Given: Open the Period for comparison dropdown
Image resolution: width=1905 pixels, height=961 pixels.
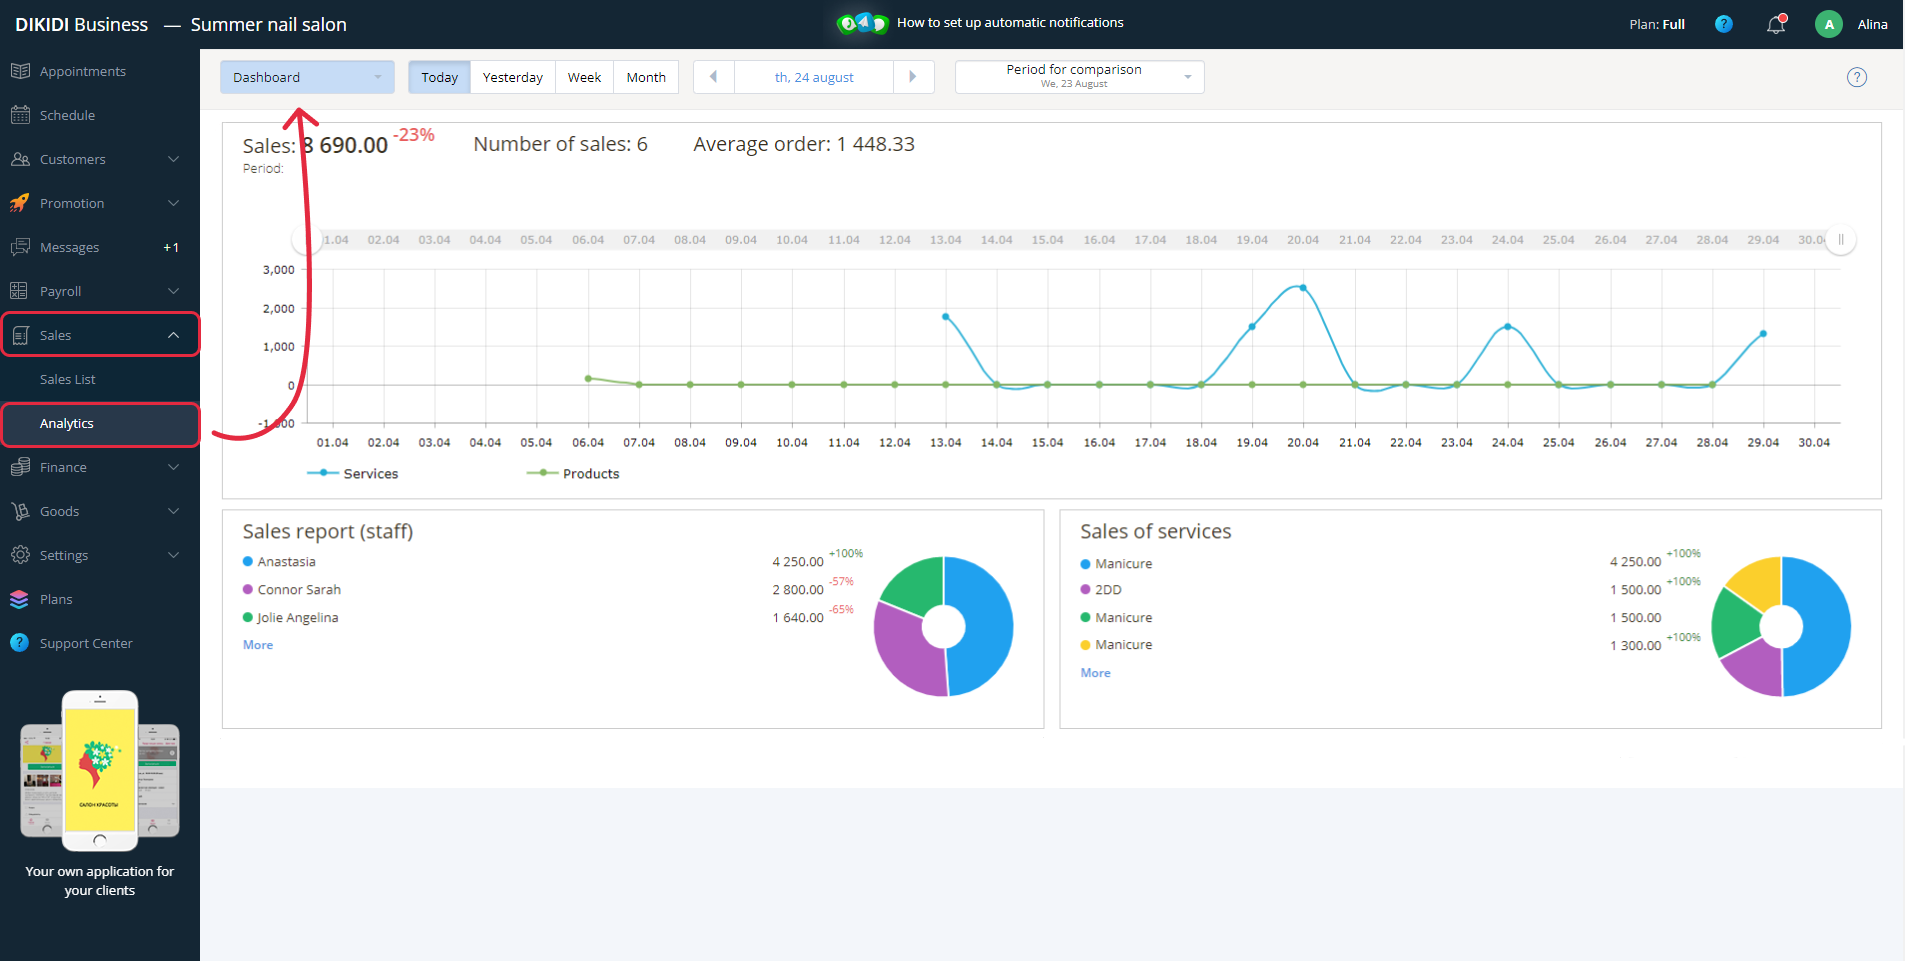Looking at the screenshot, I should coord(1080,77).
